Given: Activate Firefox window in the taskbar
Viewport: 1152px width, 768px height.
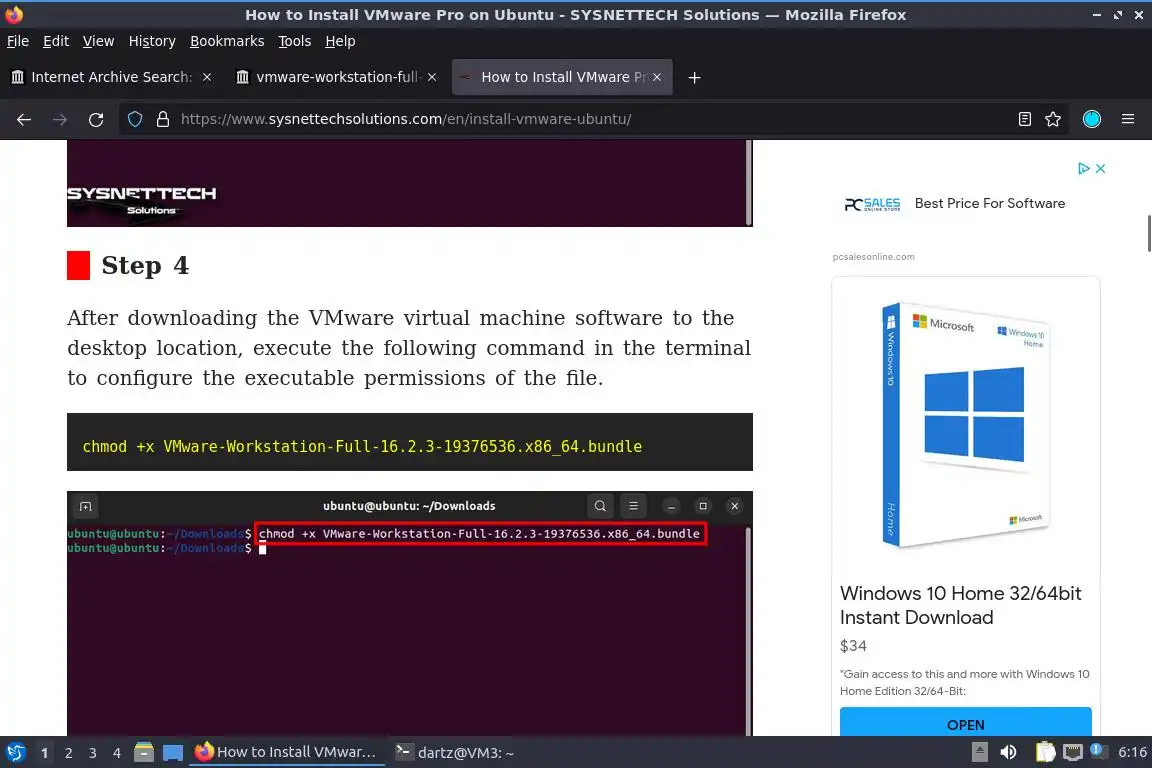Looking at the screenshot, I should tap(287, 752).
